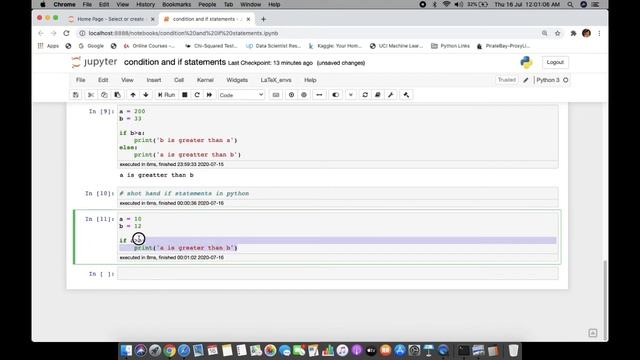The height and width of the screenshot is (360, 640).
Task: Copy selected cells icon
Action: tap(104, 95)
